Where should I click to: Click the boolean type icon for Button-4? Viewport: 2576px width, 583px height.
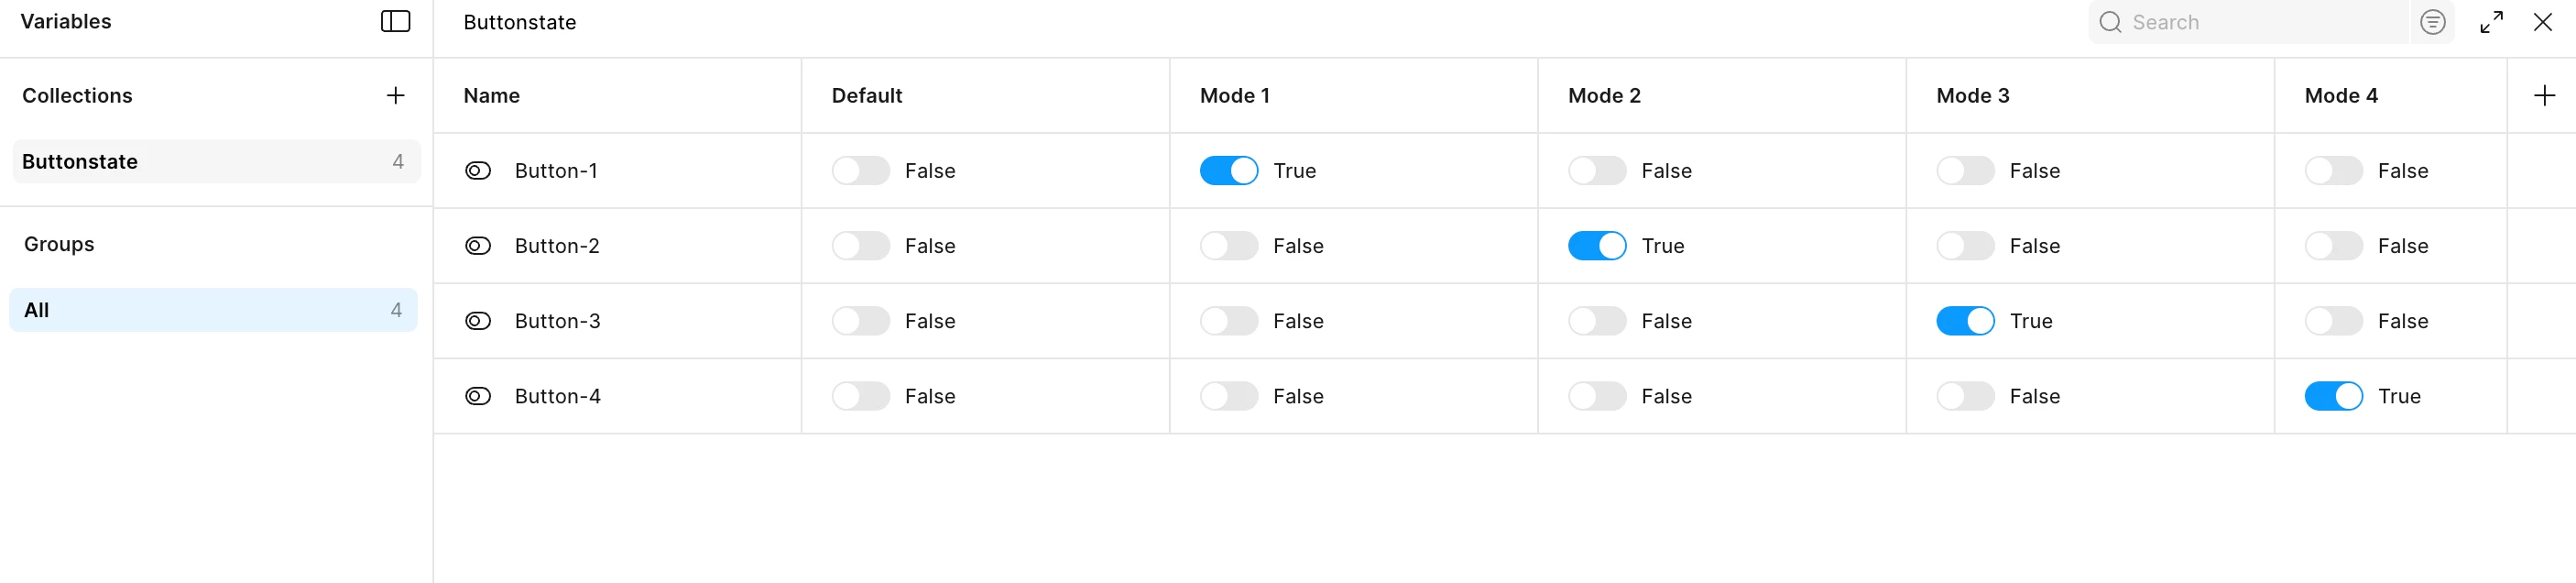478,396
